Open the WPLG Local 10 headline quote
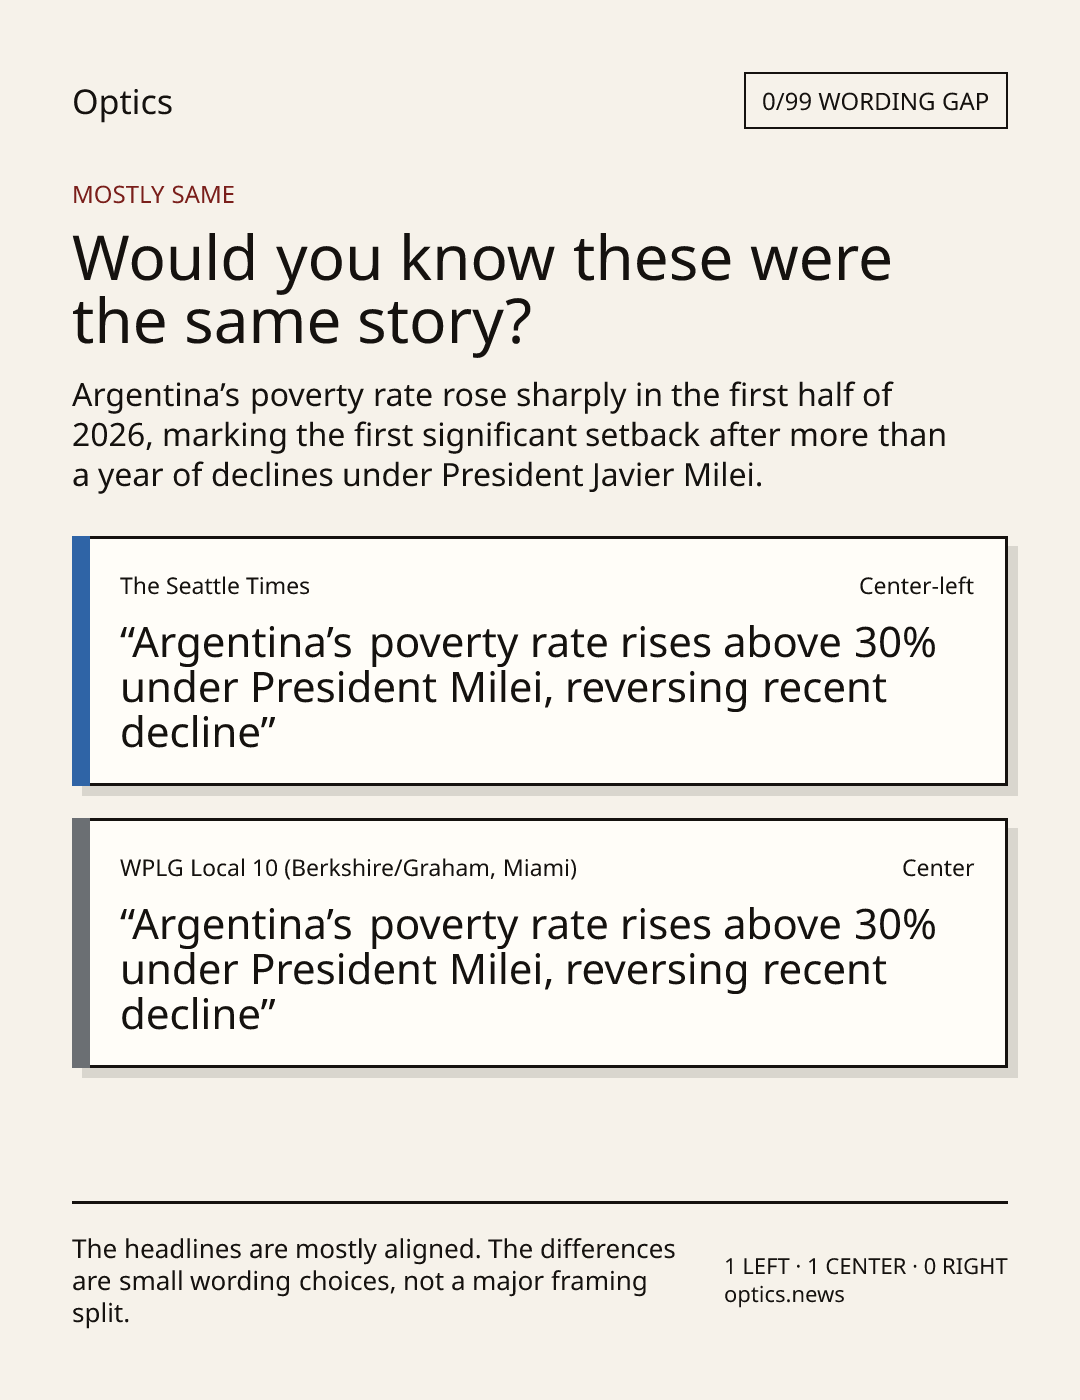Viewport: 1080px width, 1400px height. (x=528, y=970)
